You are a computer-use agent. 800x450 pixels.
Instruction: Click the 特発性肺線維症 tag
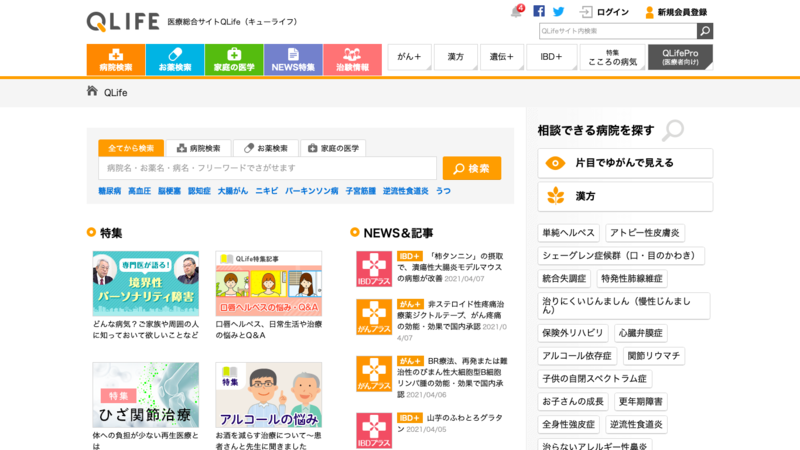632,279
